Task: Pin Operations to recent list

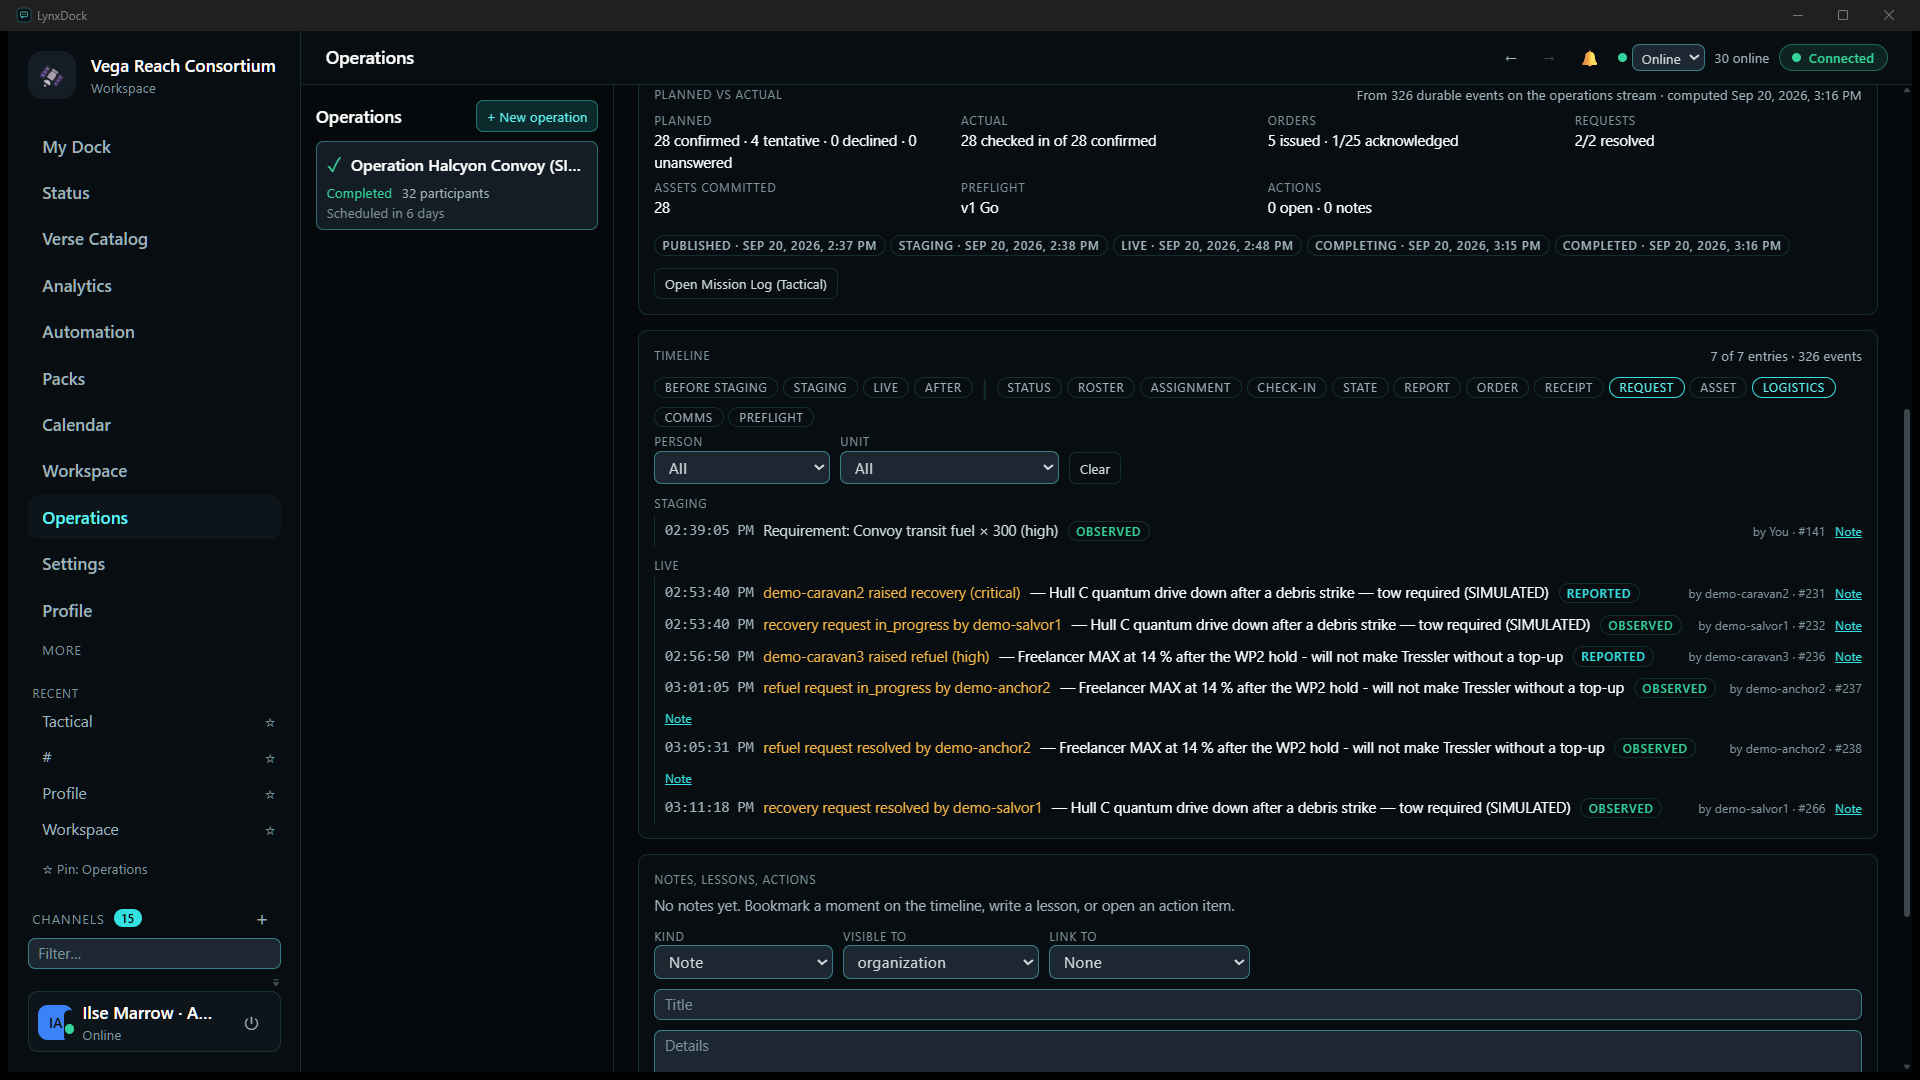Action: tap(95, 870)
